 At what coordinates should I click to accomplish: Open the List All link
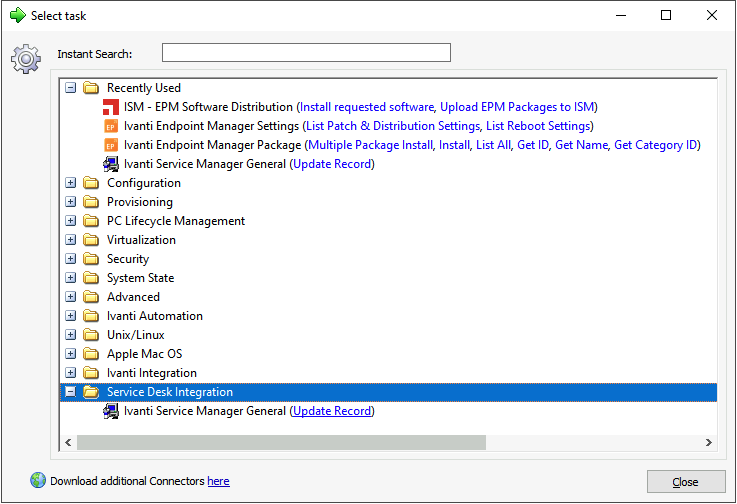(493, 145)
